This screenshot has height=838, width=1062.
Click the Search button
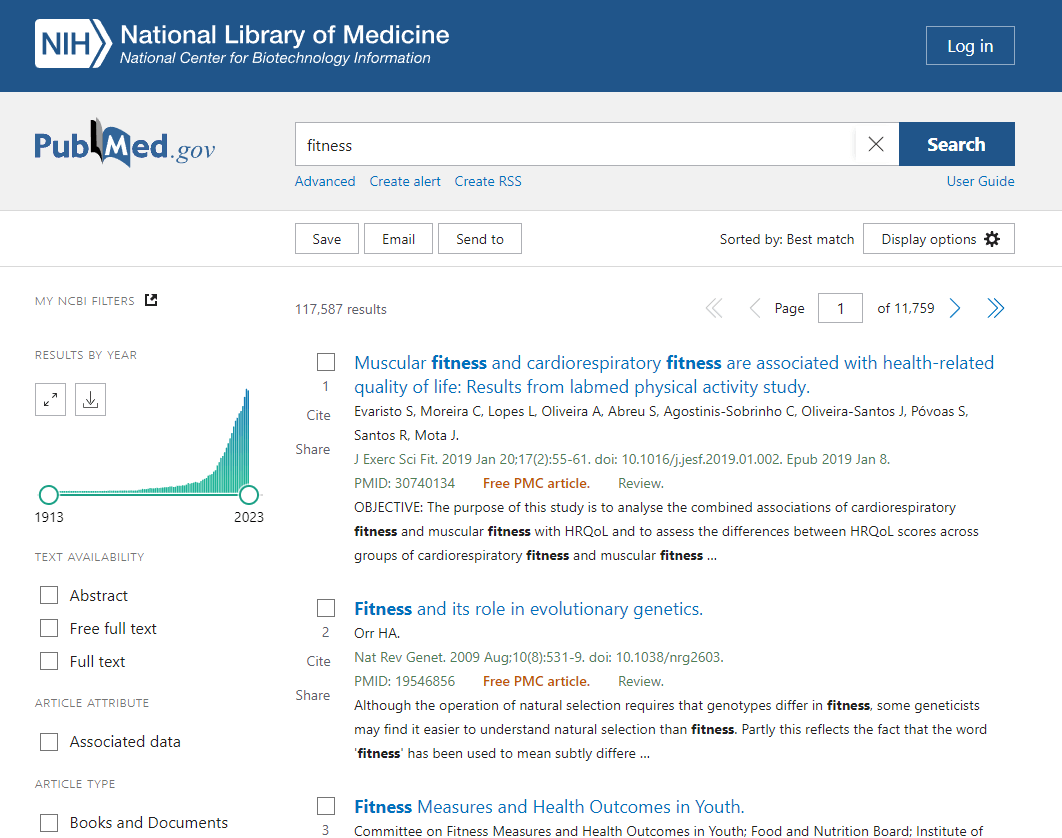[x=956, y=144]
